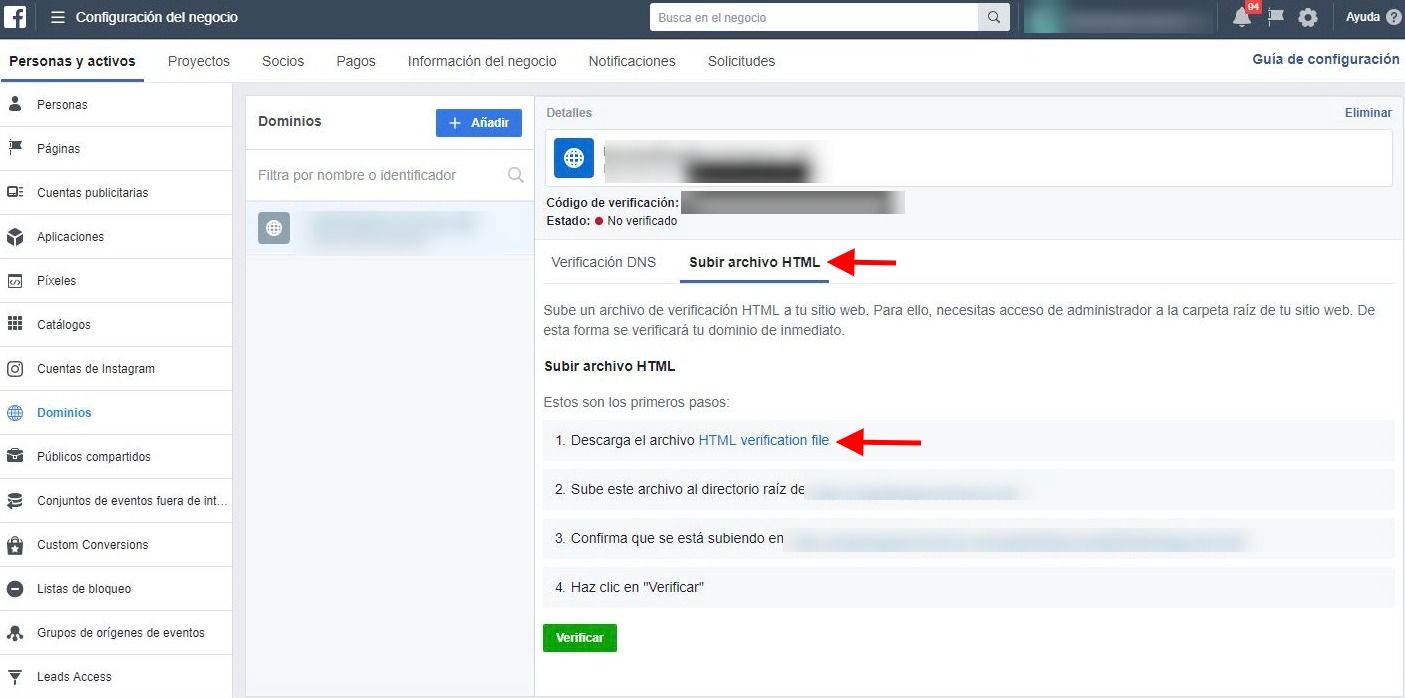The height and width of the screenshot is (698, 1405).
Task: Click the blue globe icon in Detalles panel
Action: tap(574, 158)
